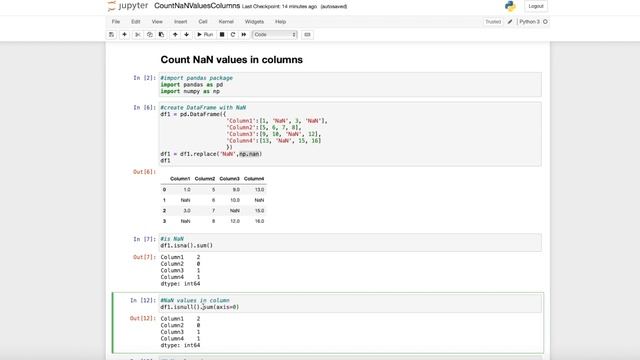Click into the df1.isnull().sum(axis=0) cell
This screenshot has width=640, height=360.
[x=350, y=304]
